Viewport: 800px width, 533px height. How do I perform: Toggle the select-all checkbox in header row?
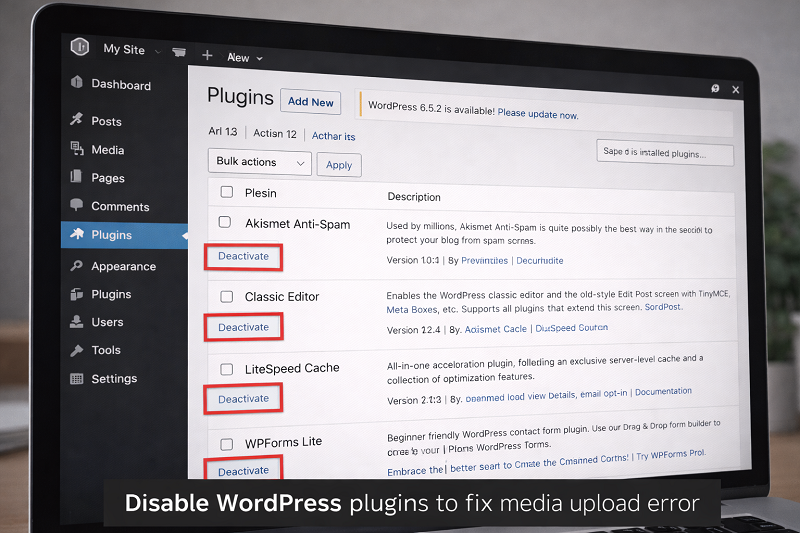[x=227, y=192]
